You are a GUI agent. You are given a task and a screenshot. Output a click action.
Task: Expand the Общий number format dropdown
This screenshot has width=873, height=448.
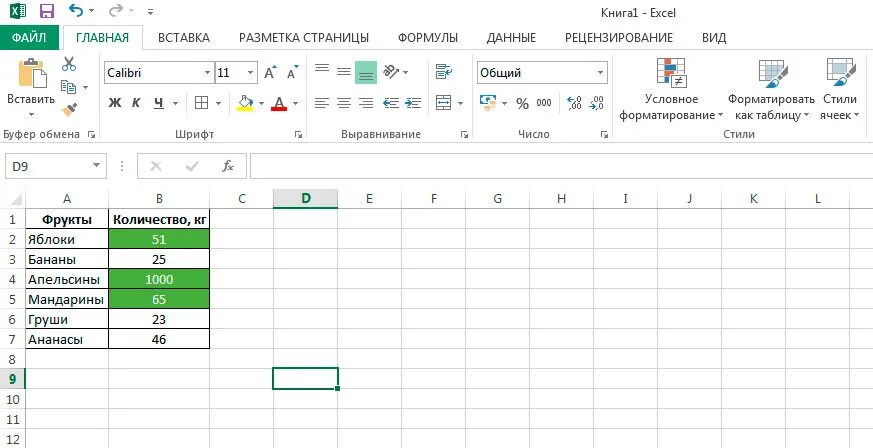pos(600,73)
